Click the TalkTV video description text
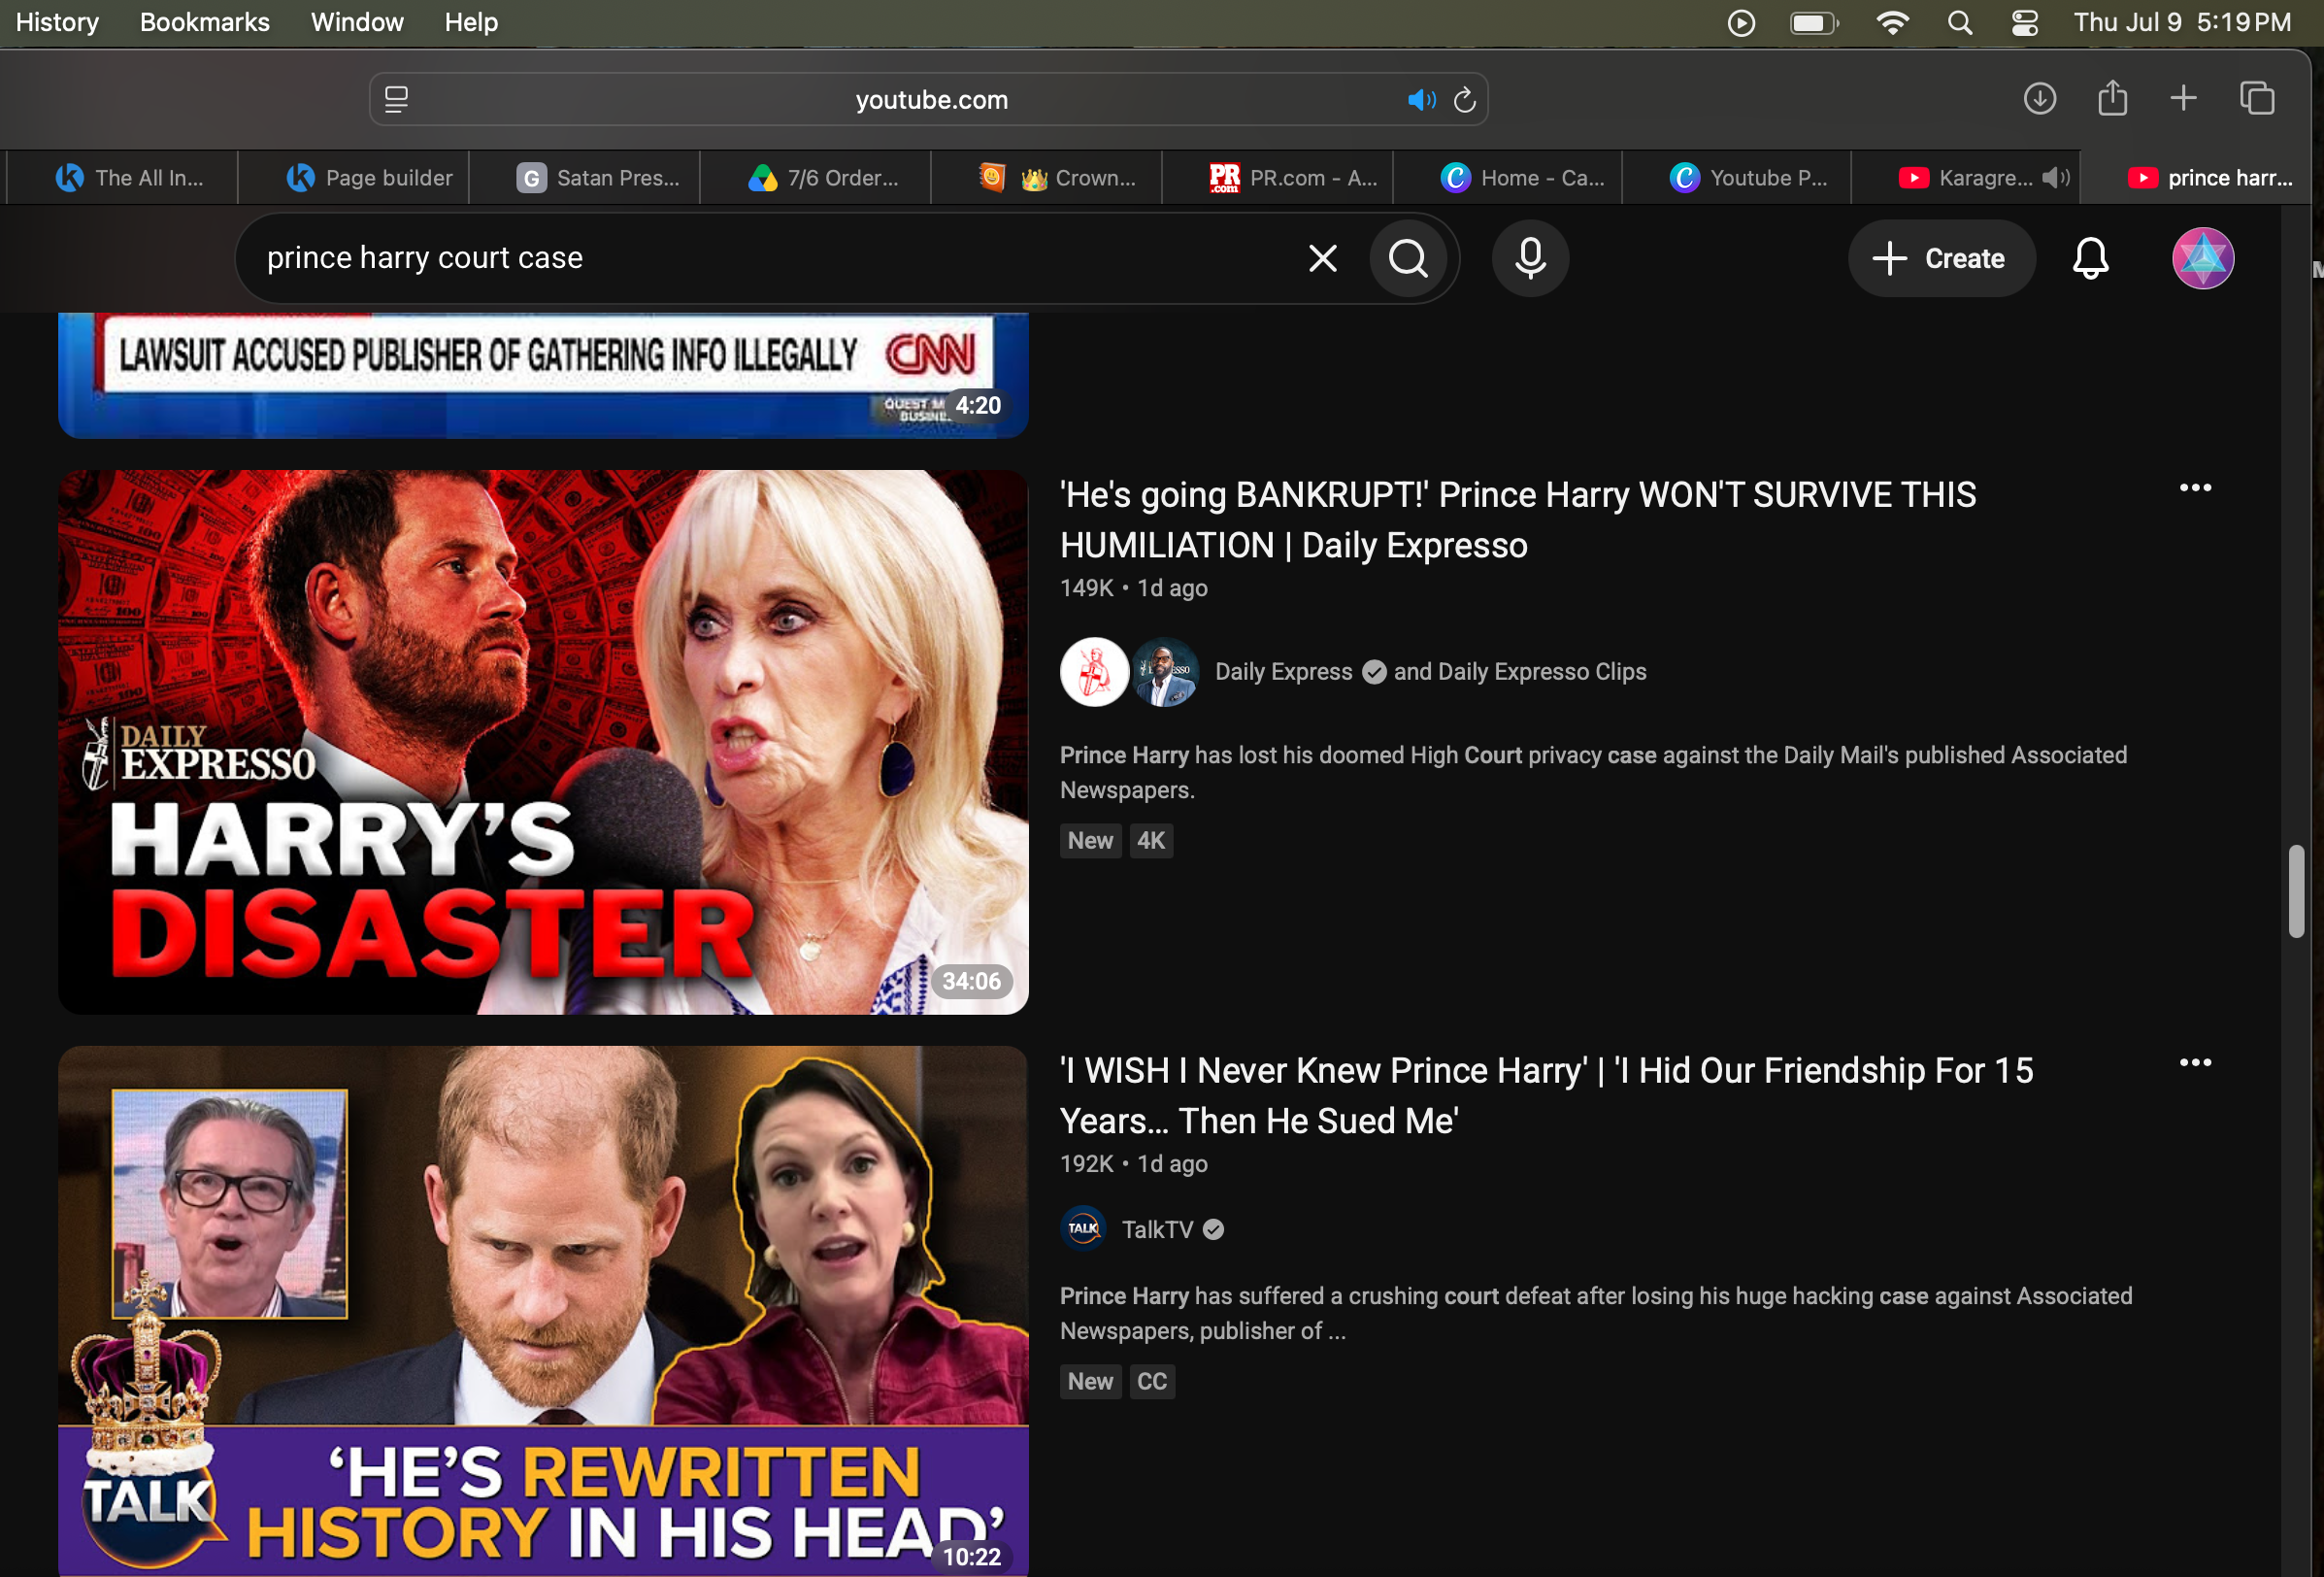2324x1577 pixels. click(1596, 1313)
